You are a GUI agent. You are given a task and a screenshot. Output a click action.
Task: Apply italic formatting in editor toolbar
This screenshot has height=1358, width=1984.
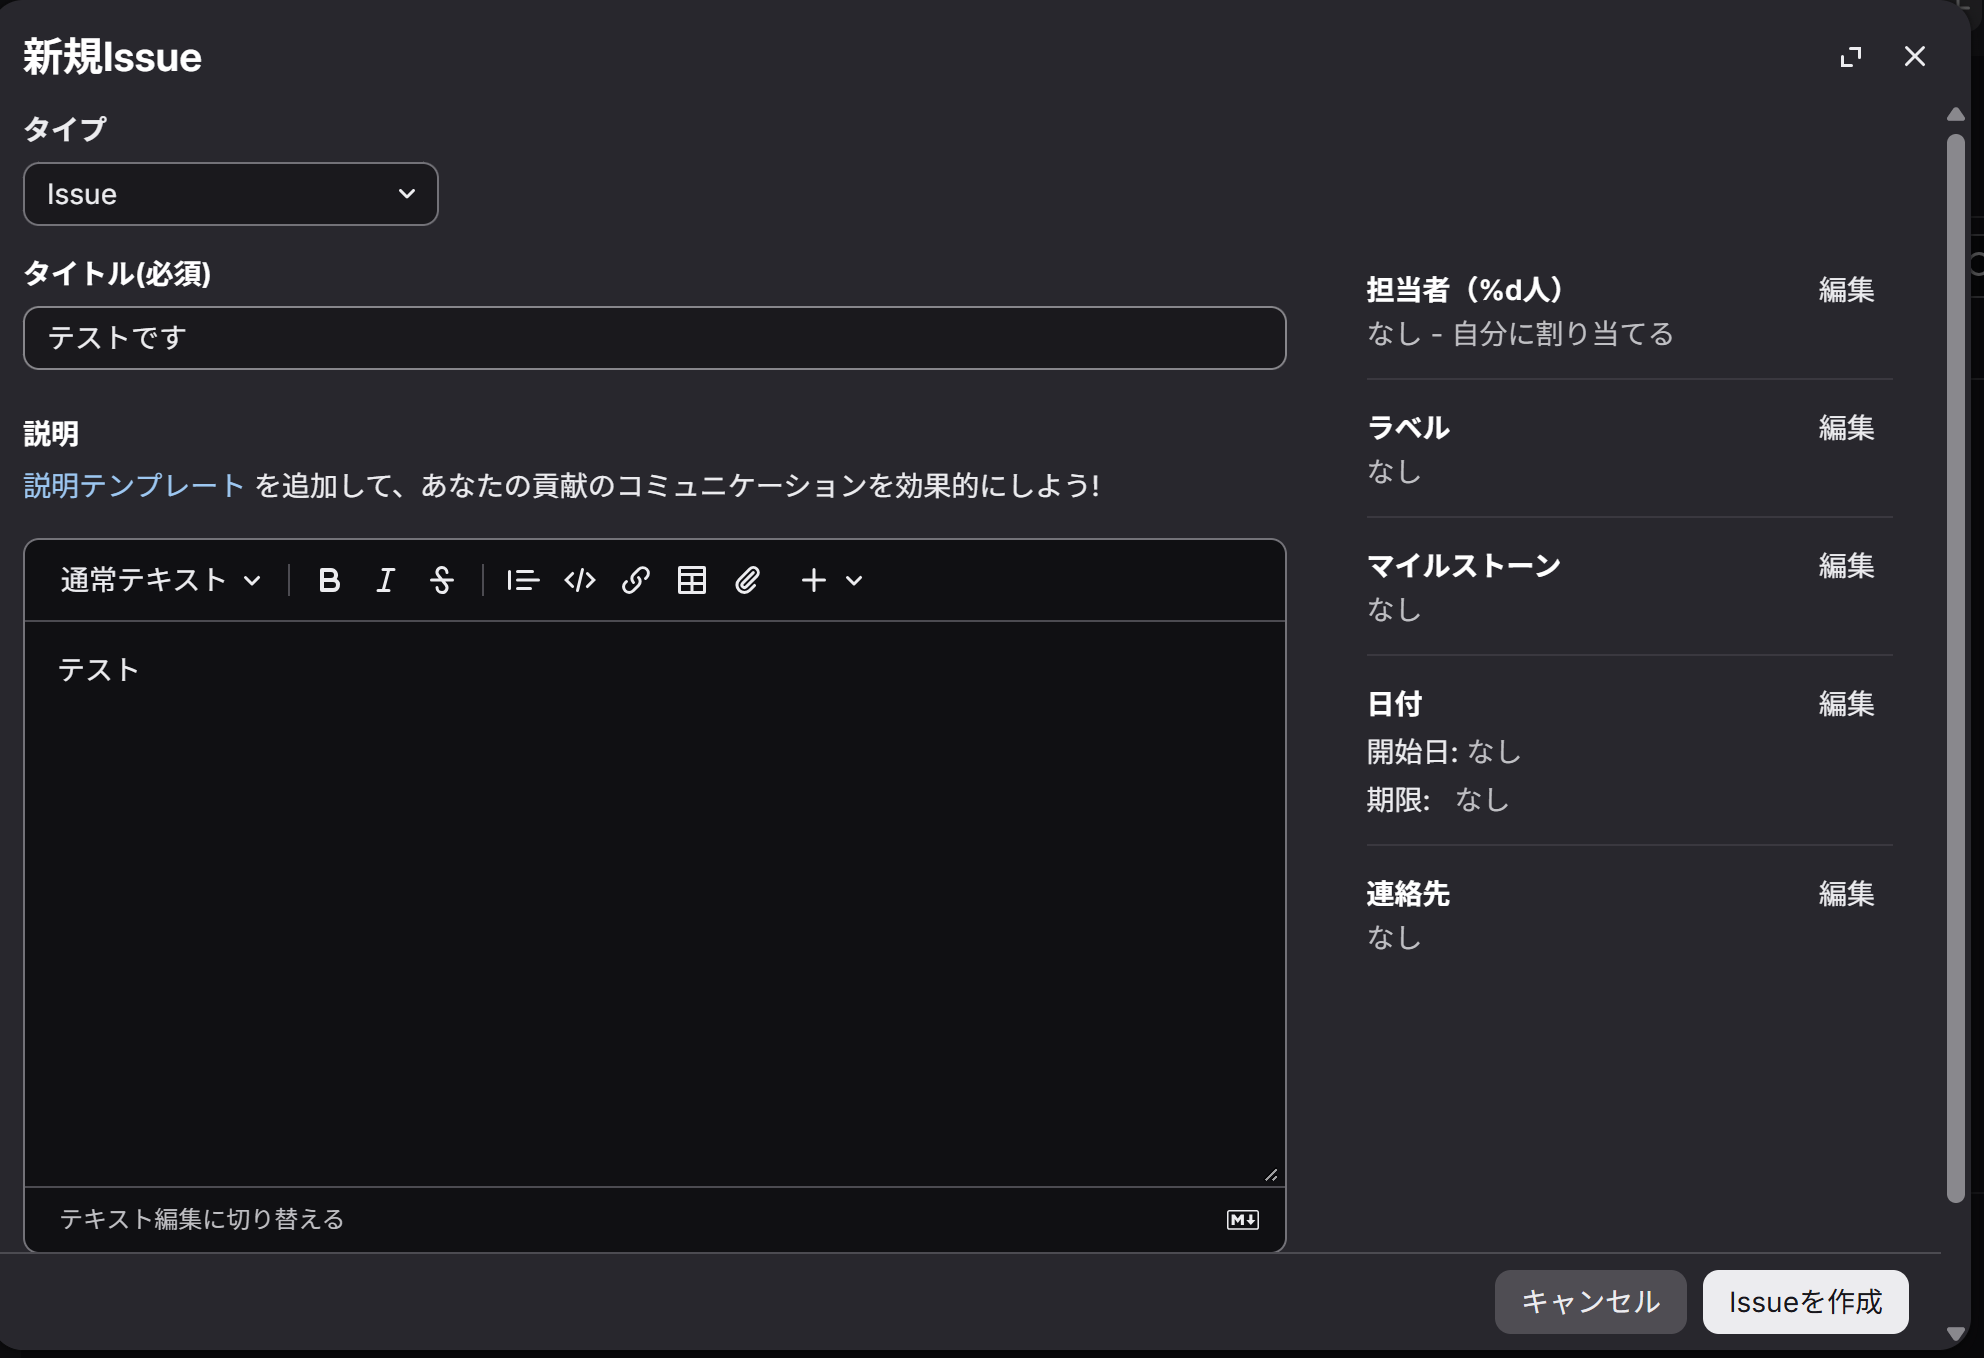(x=385, y=580)
